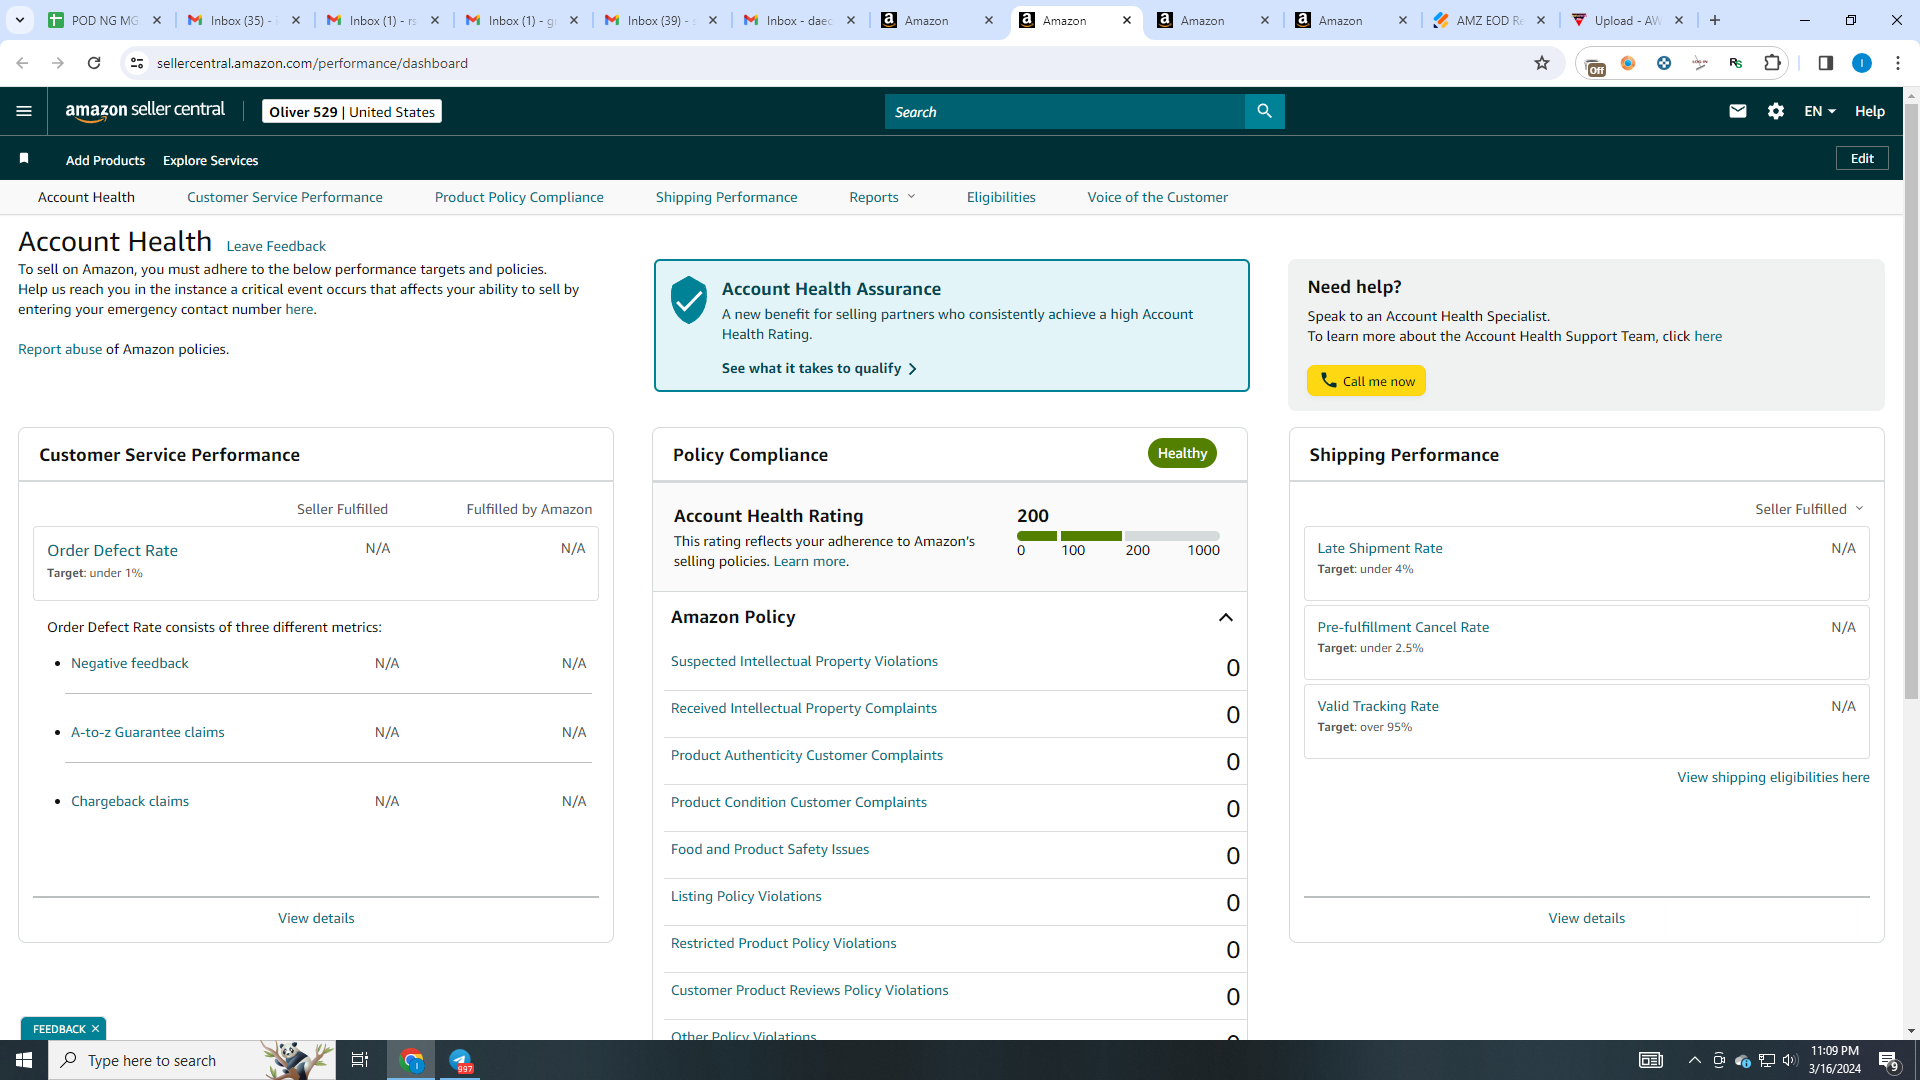1920x1080 pixels.
Task: Open Negative feedback metric
Action: (129, 663)
